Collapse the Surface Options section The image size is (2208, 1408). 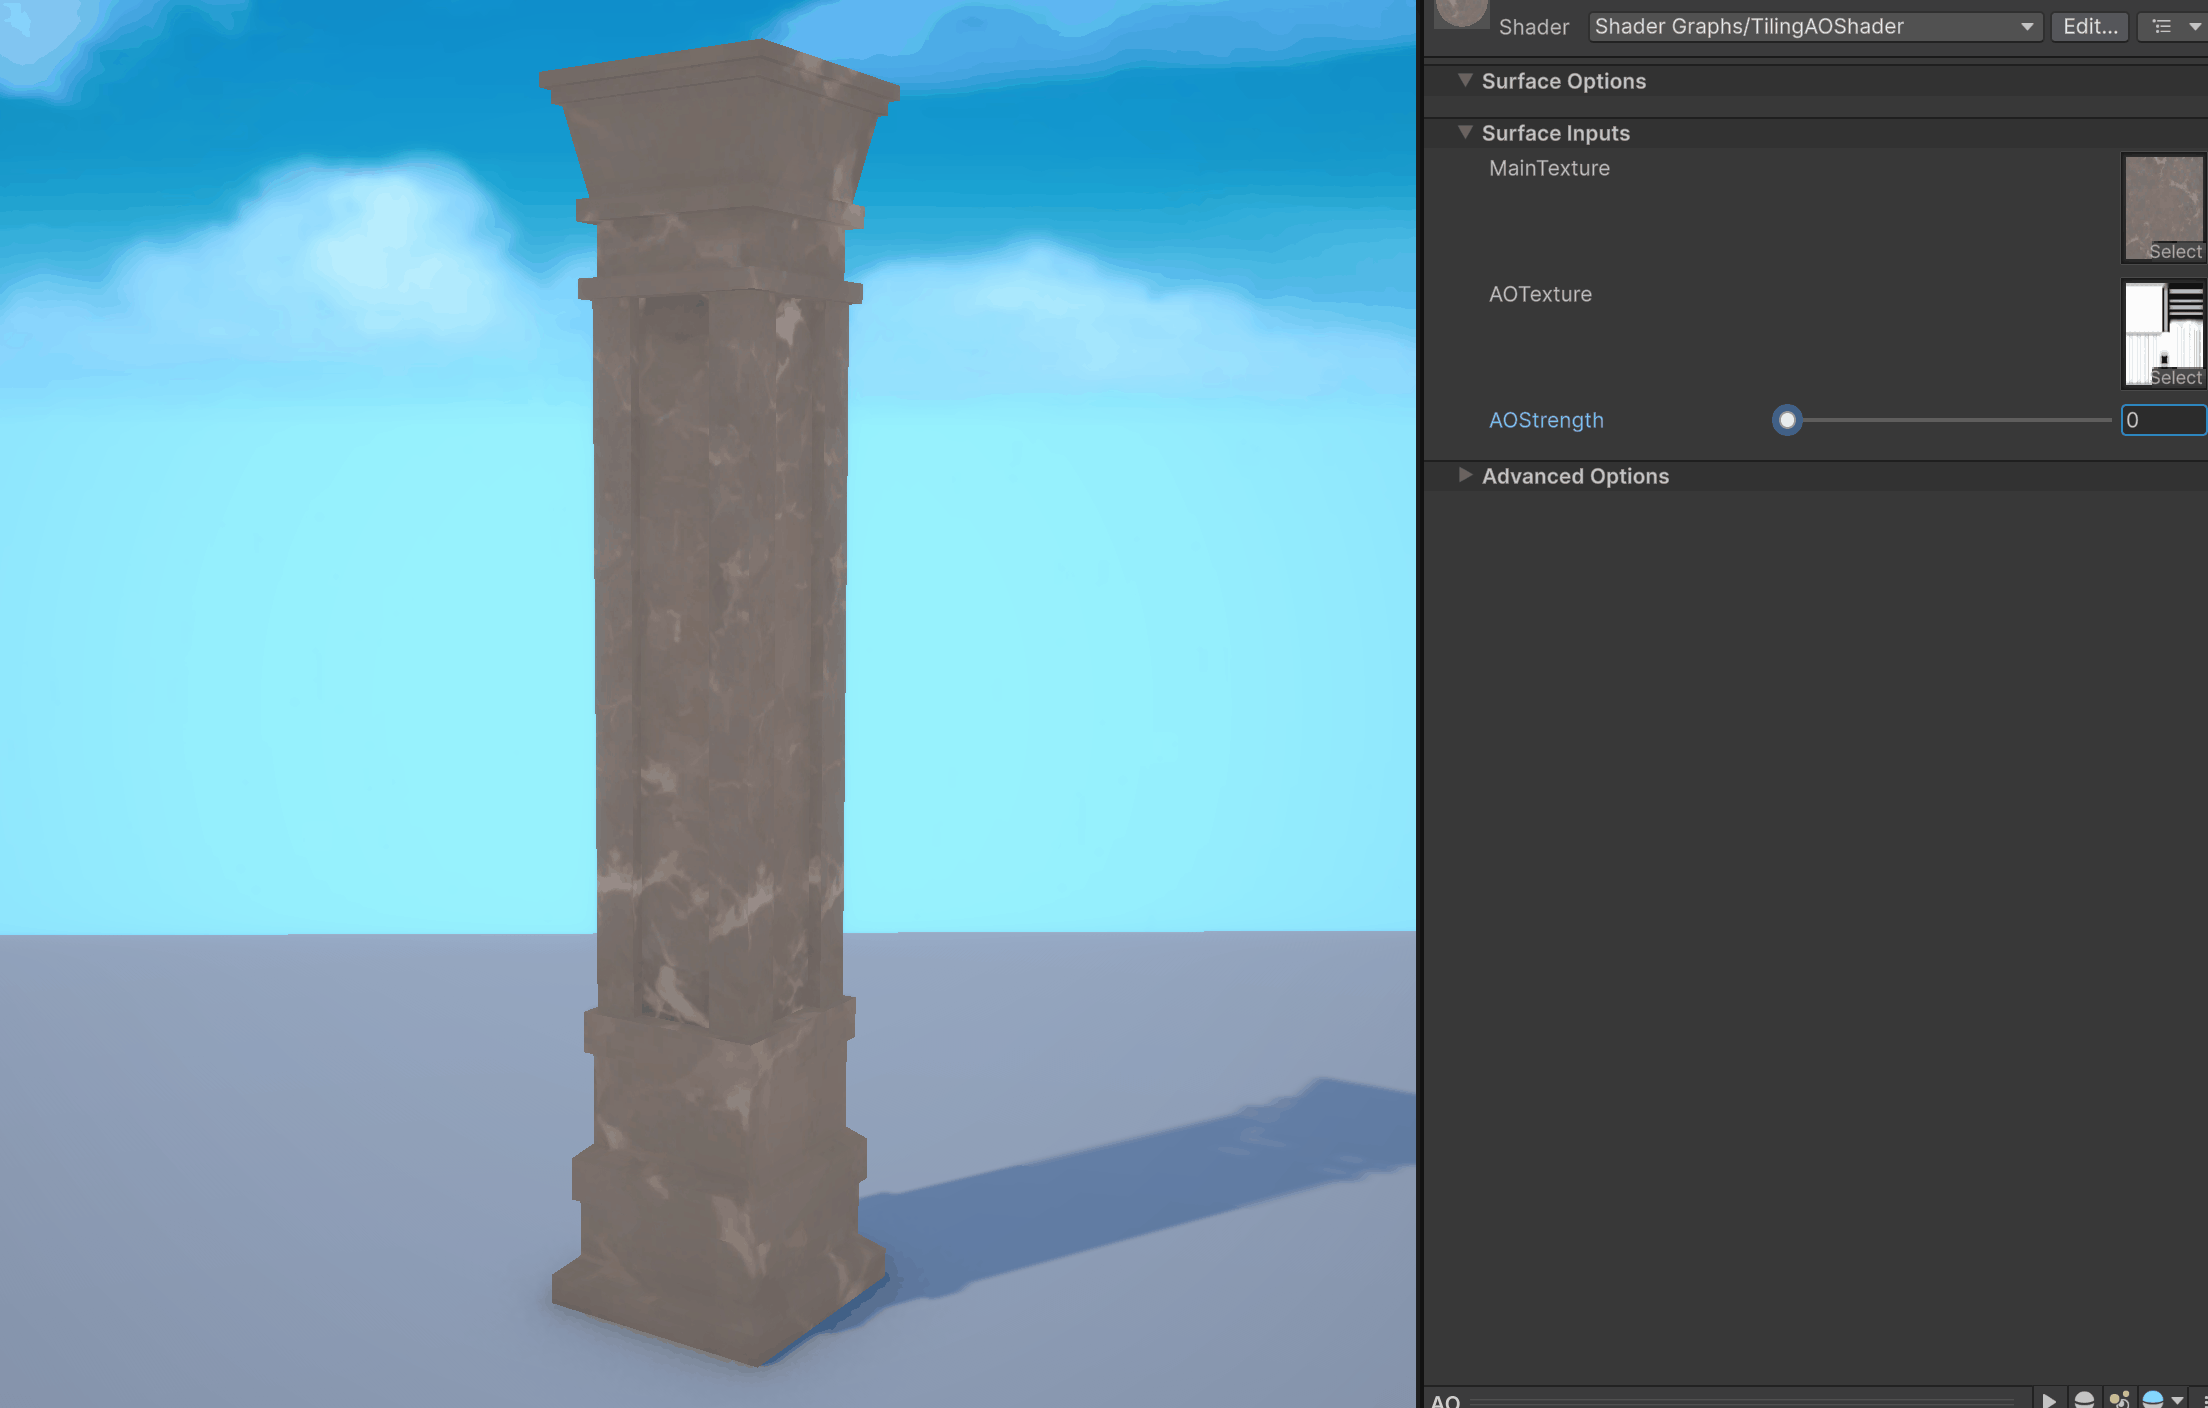pyautogui.click(x=1465, y=80)
